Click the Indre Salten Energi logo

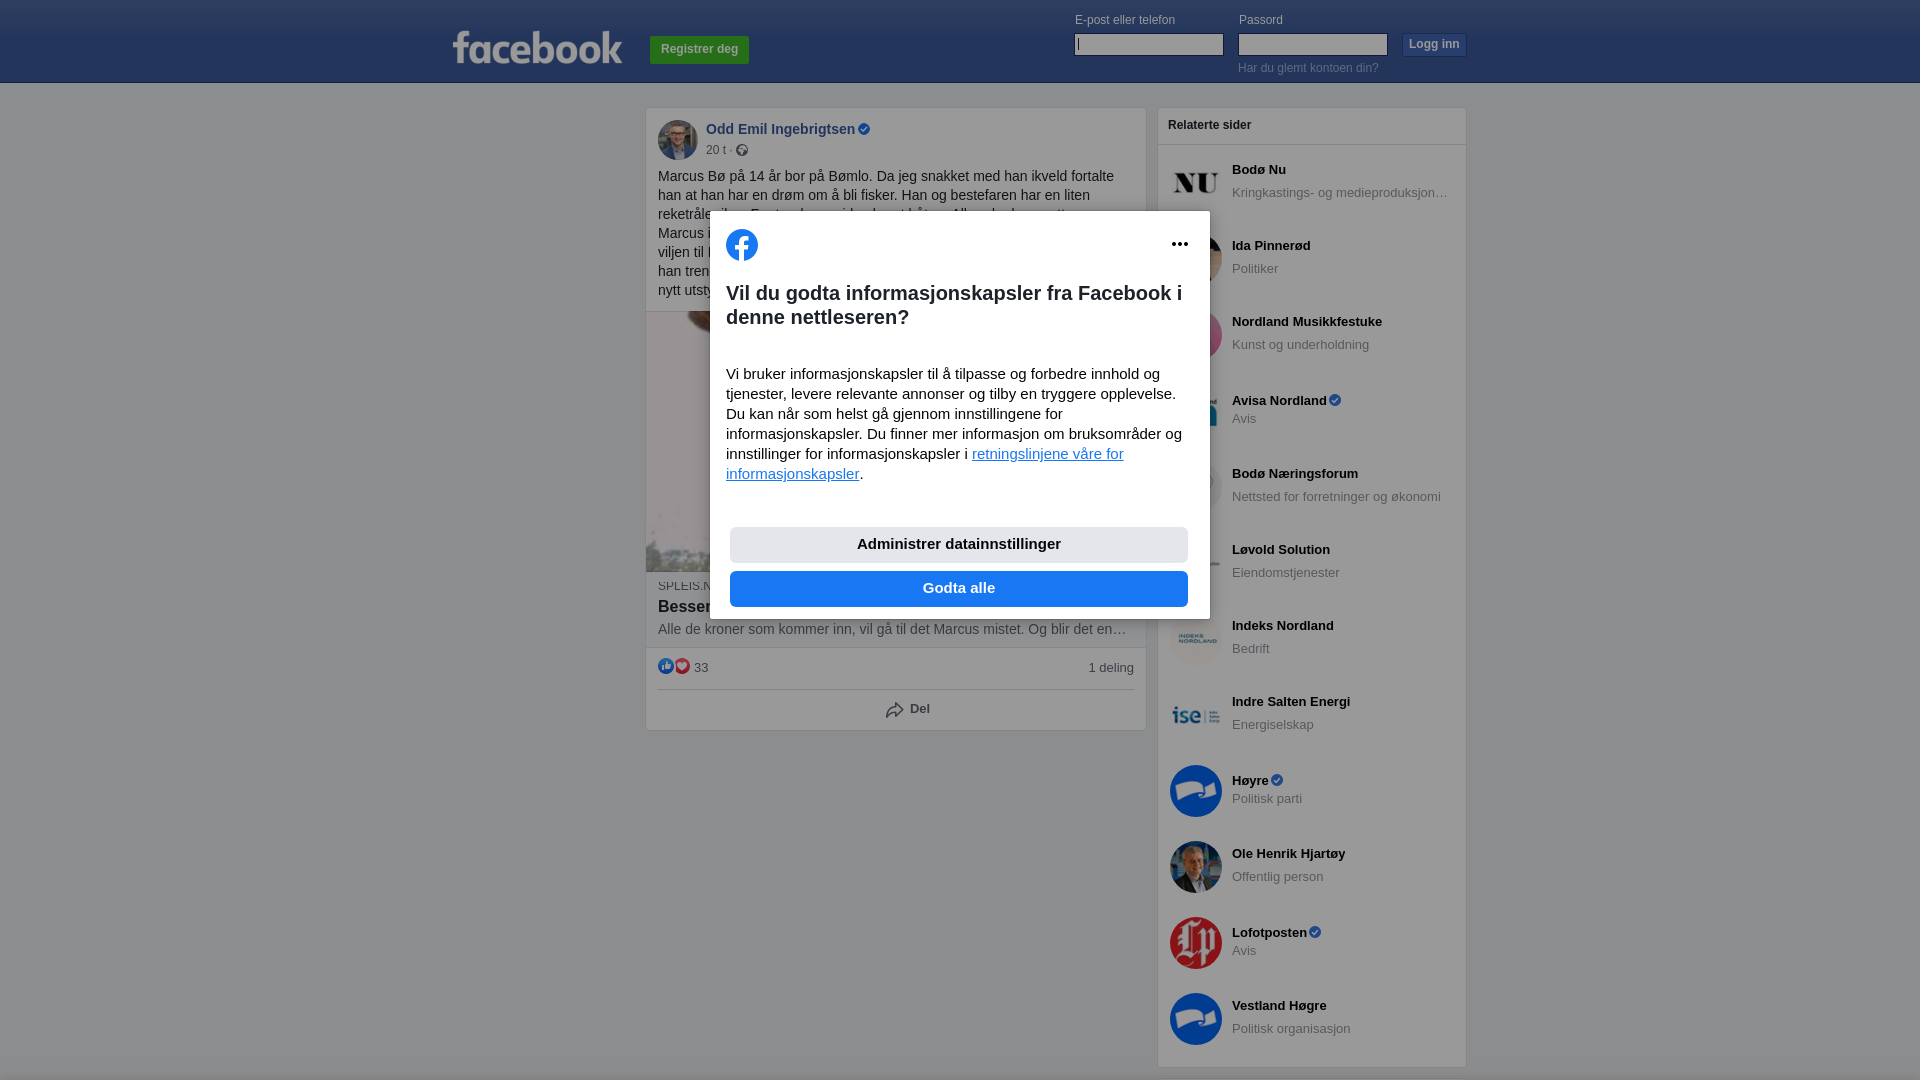pyautogui.click(x=1196, y=715)
